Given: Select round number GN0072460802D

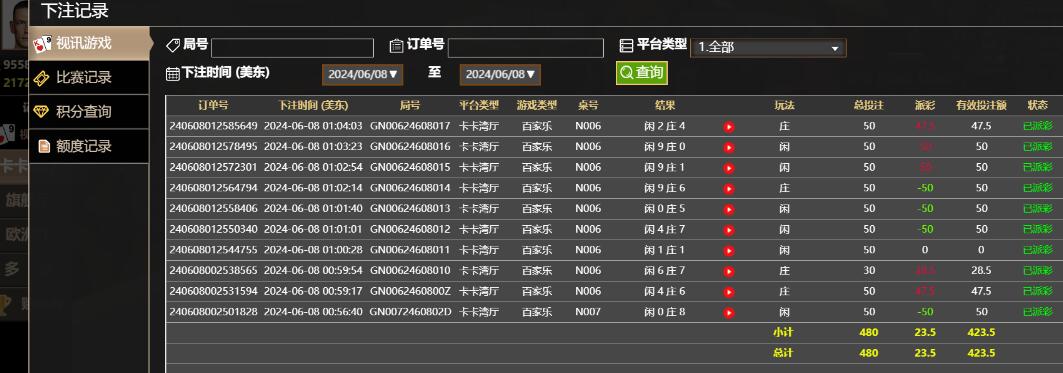Looking at the screenshot, I should pos(410,312).
